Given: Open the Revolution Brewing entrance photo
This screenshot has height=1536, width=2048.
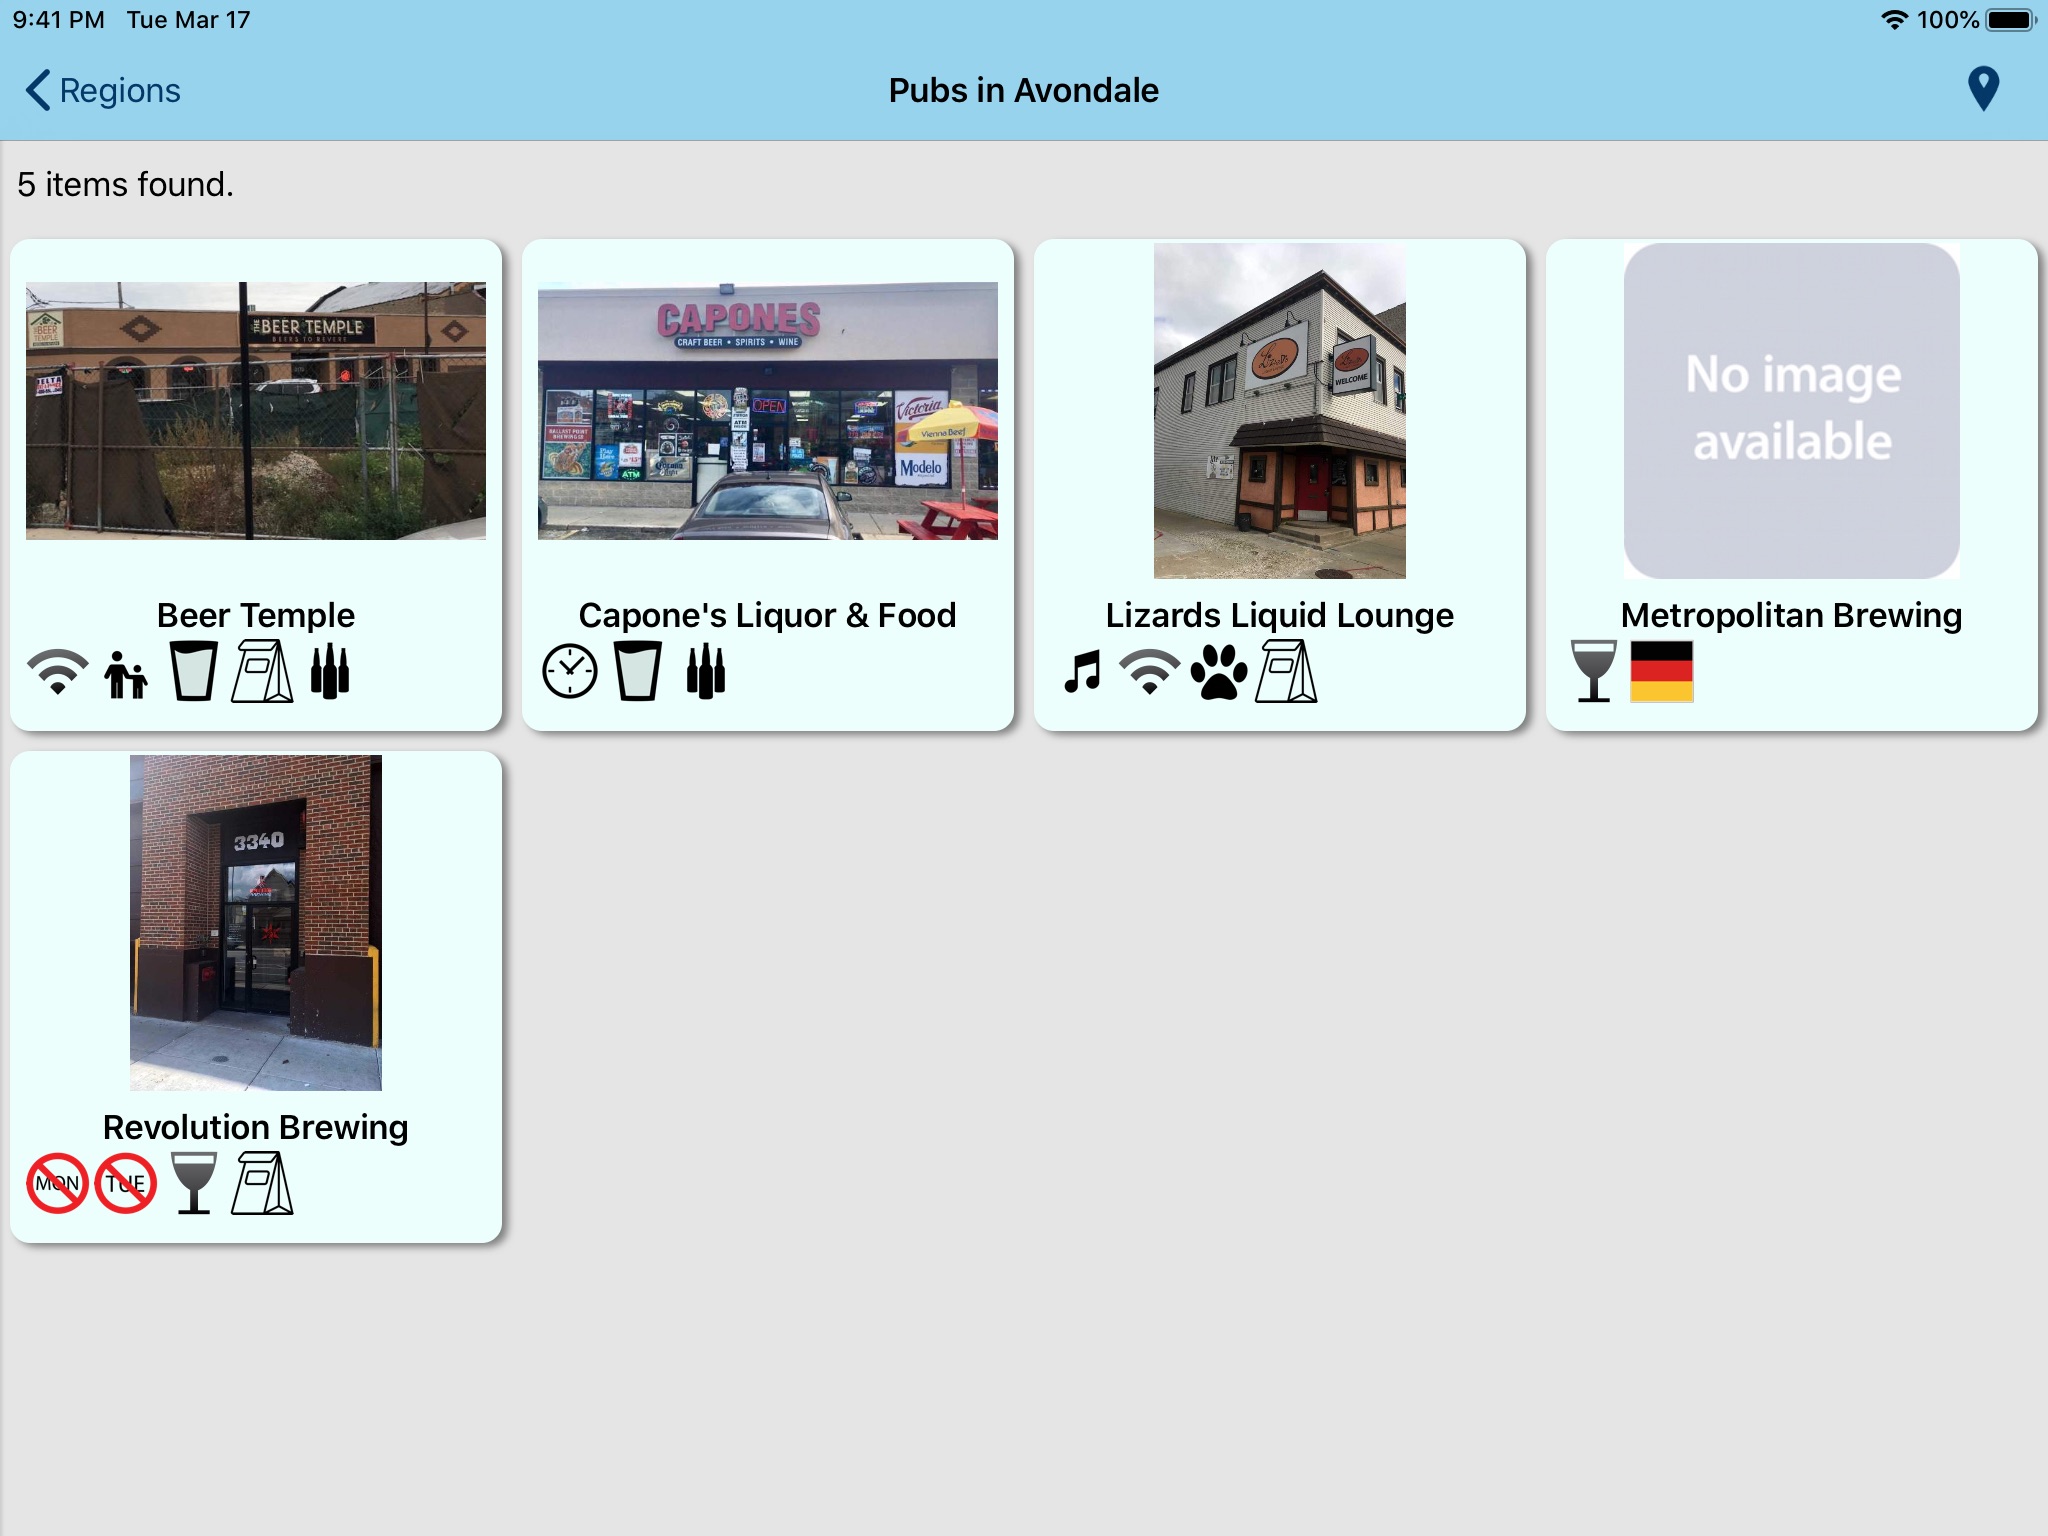Looking at the screenshot, I should click(256, 923).
